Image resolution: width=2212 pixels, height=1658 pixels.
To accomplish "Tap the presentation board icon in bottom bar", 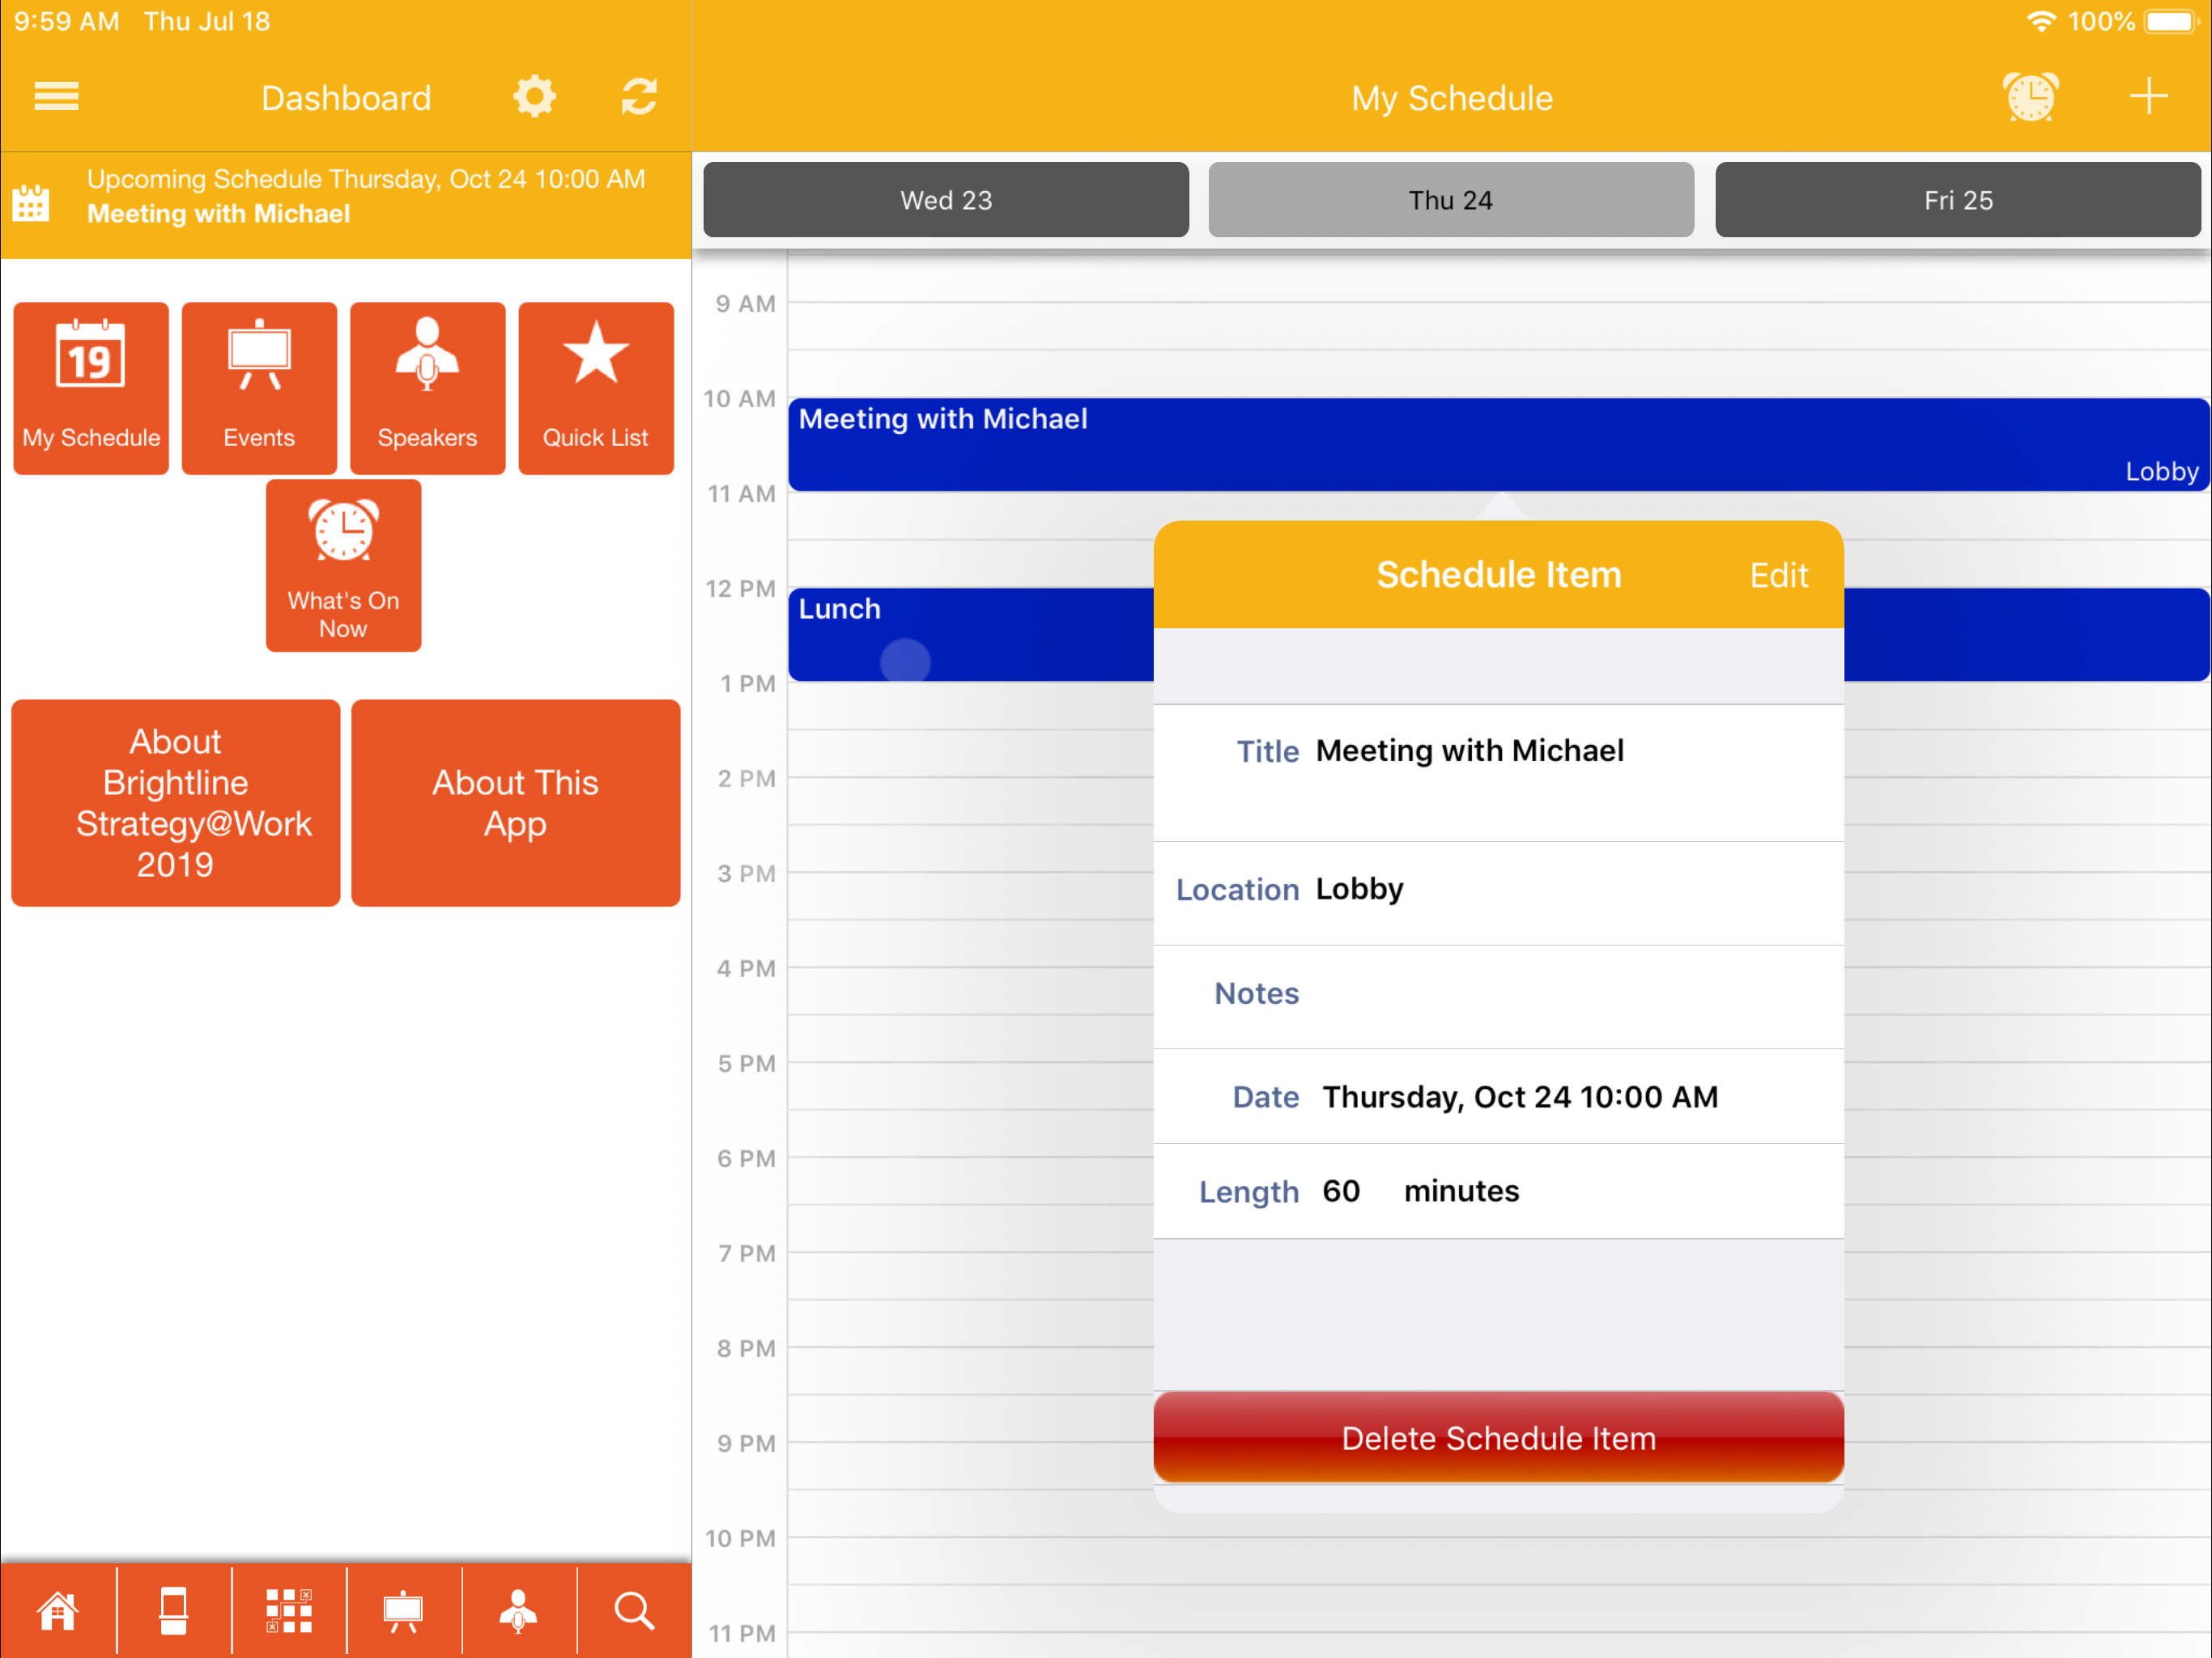I will [x=403, y=1611].
